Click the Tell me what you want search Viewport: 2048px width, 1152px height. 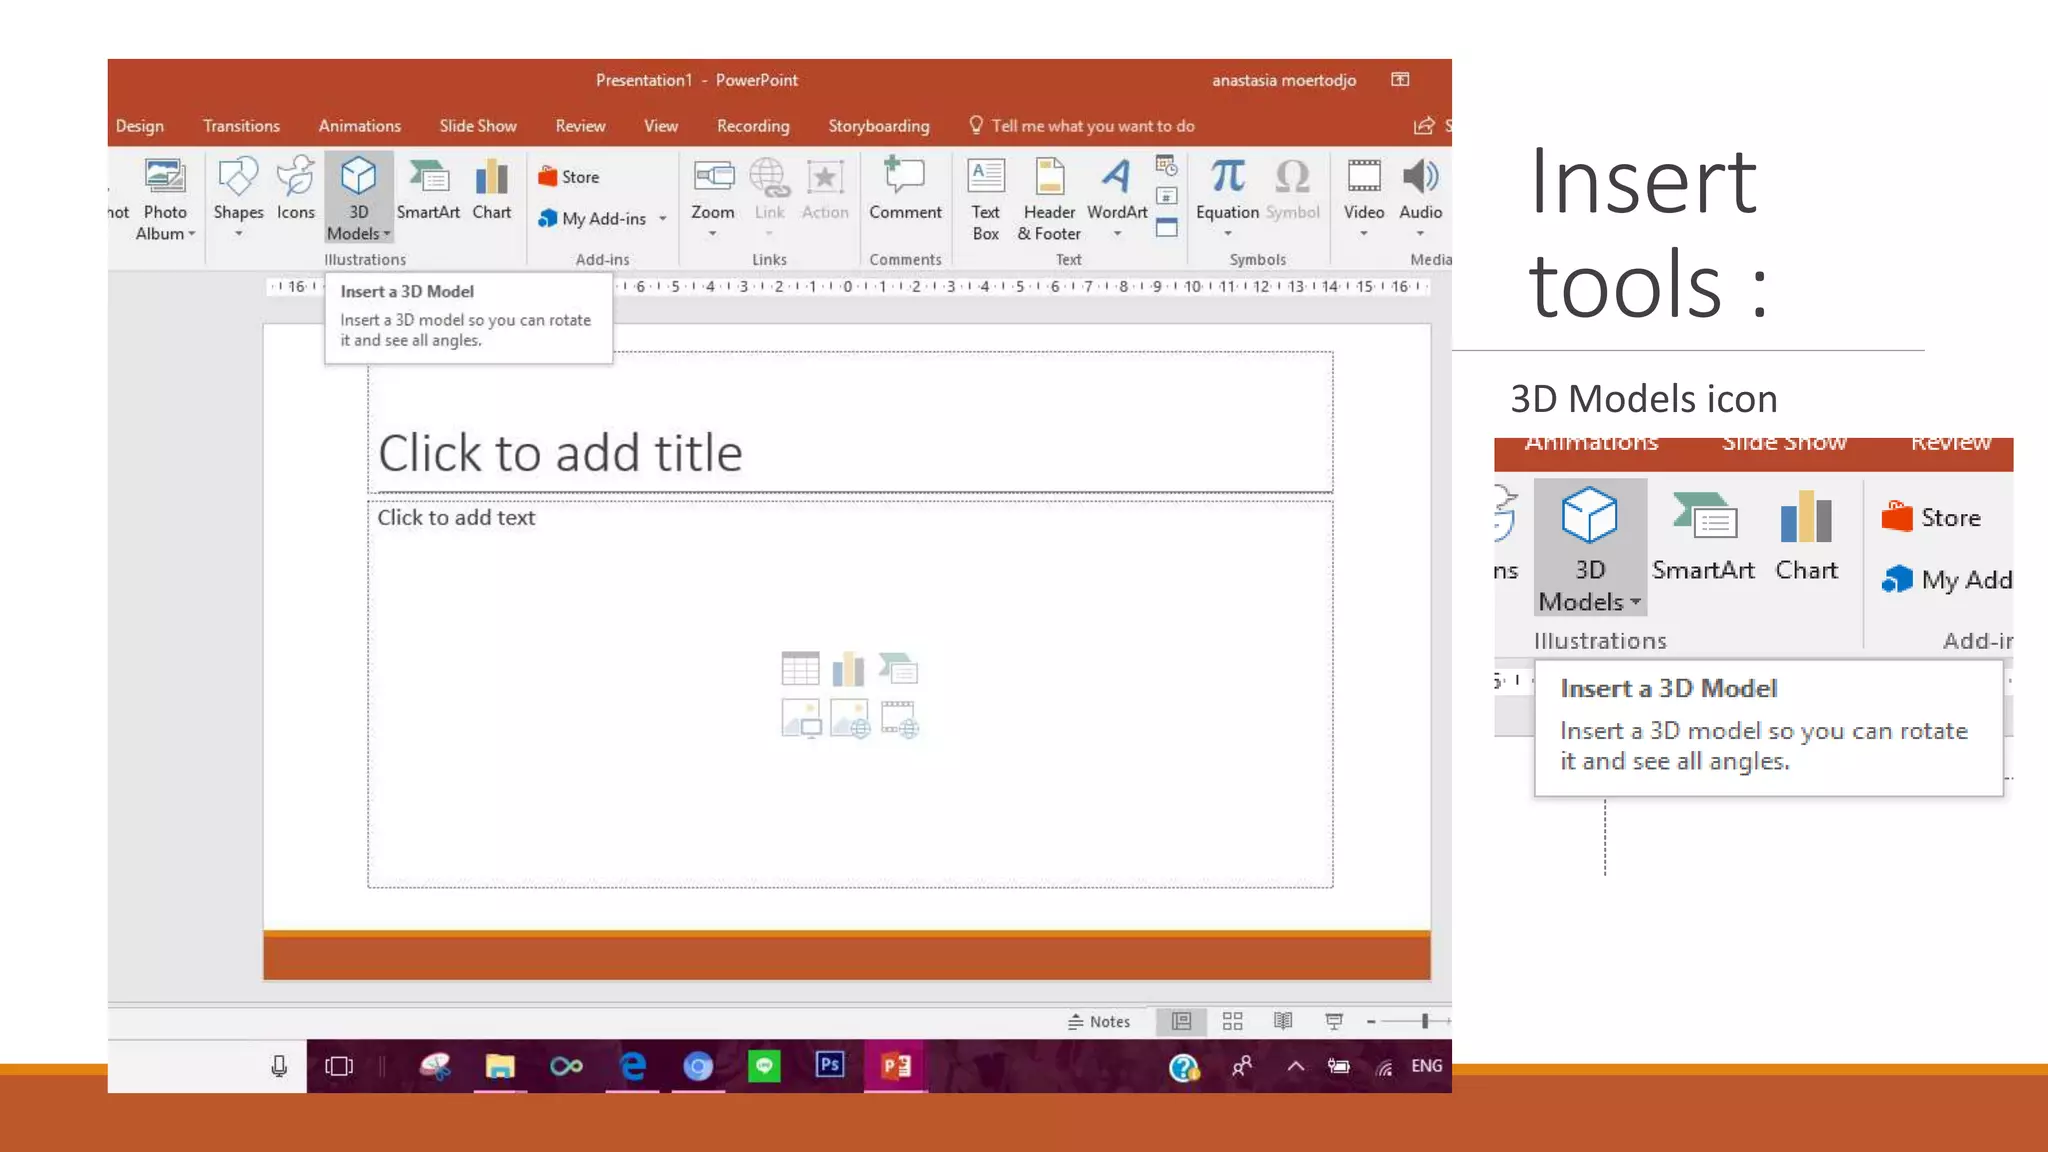click(1092, 126)
